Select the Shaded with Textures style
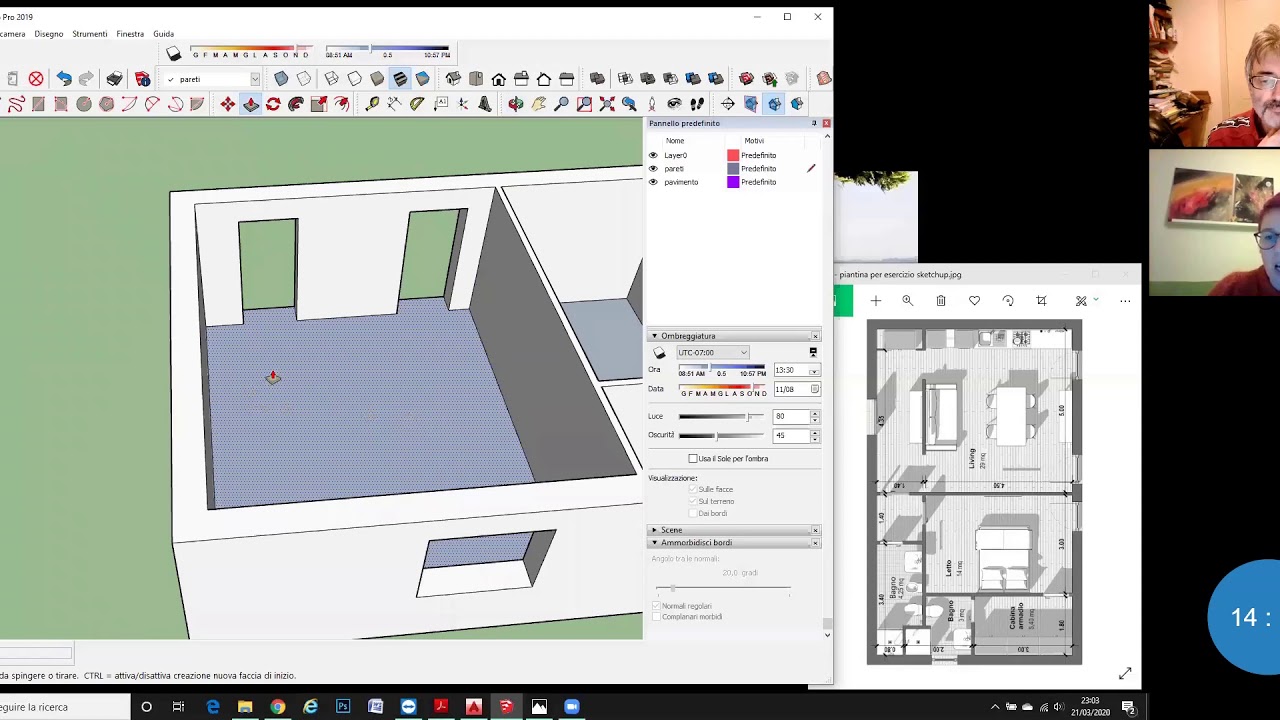 click(x=400, y=79)
